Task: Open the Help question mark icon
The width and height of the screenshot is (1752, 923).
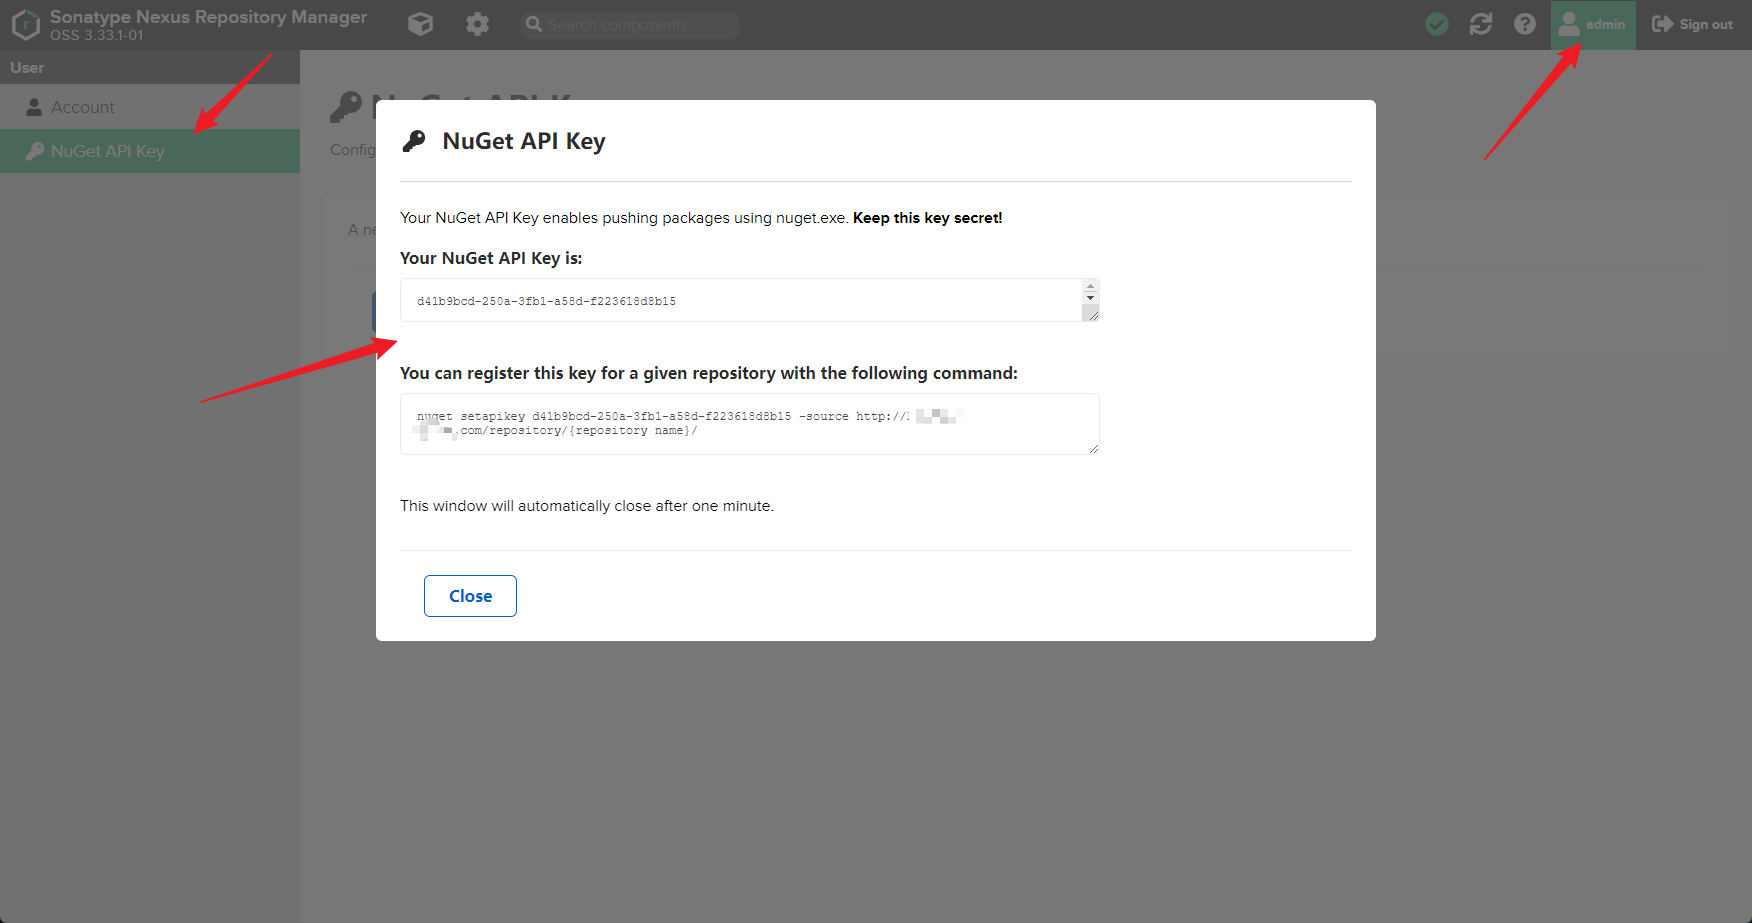Action: [1525, 24]
